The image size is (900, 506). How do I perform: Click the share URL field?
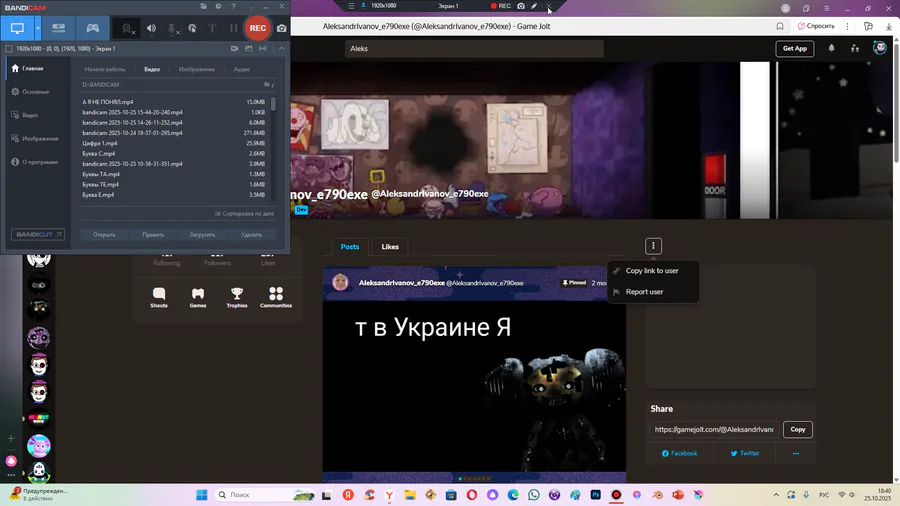pos(715,430)
